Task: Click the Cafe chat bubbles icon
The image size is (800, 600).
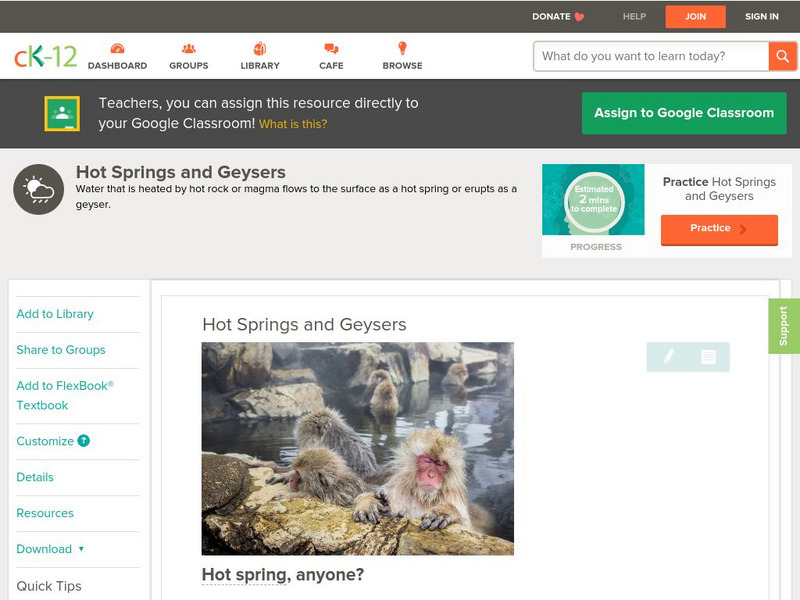Action: pos(331,48)
